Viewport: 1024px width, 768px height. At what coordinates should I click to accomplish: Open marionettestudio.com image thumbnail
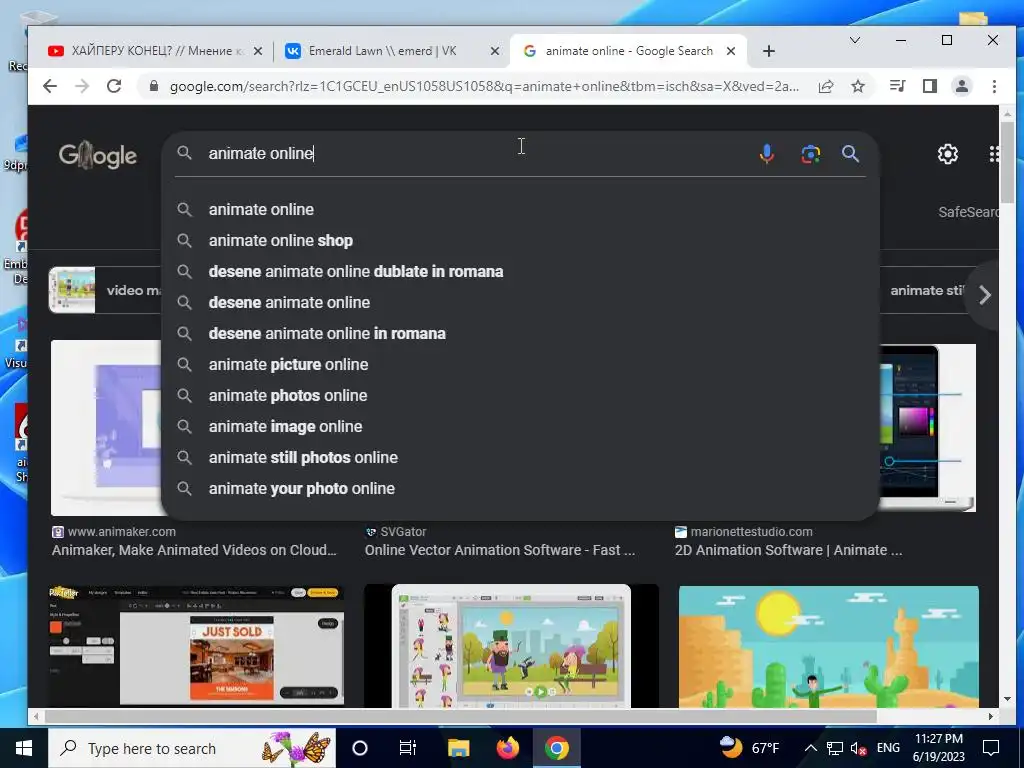coord(927,428)
